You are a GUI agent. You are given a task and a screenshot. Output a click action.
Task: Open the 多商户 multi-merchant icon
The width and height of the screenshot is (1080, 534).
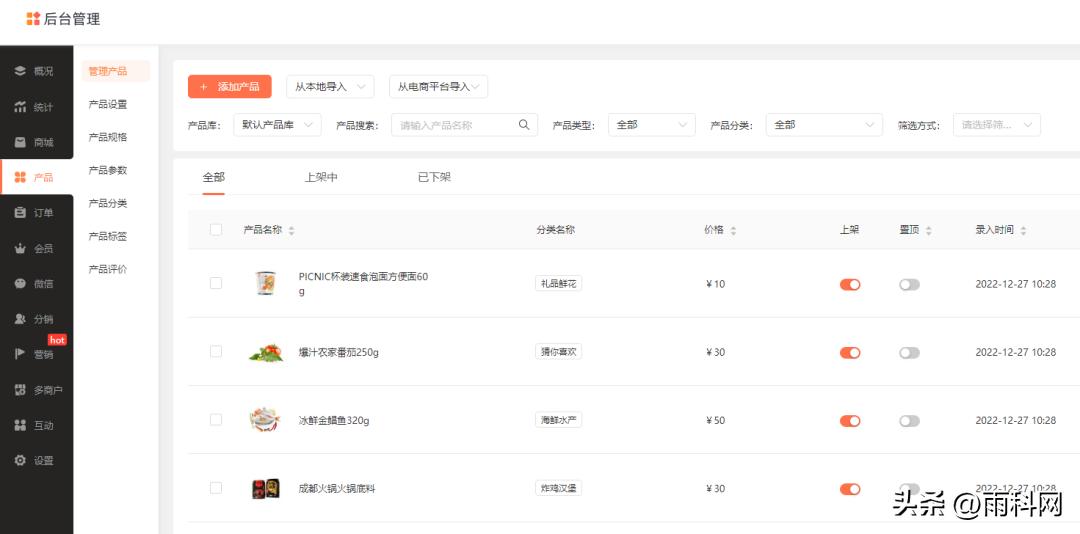tap(20, 390)
